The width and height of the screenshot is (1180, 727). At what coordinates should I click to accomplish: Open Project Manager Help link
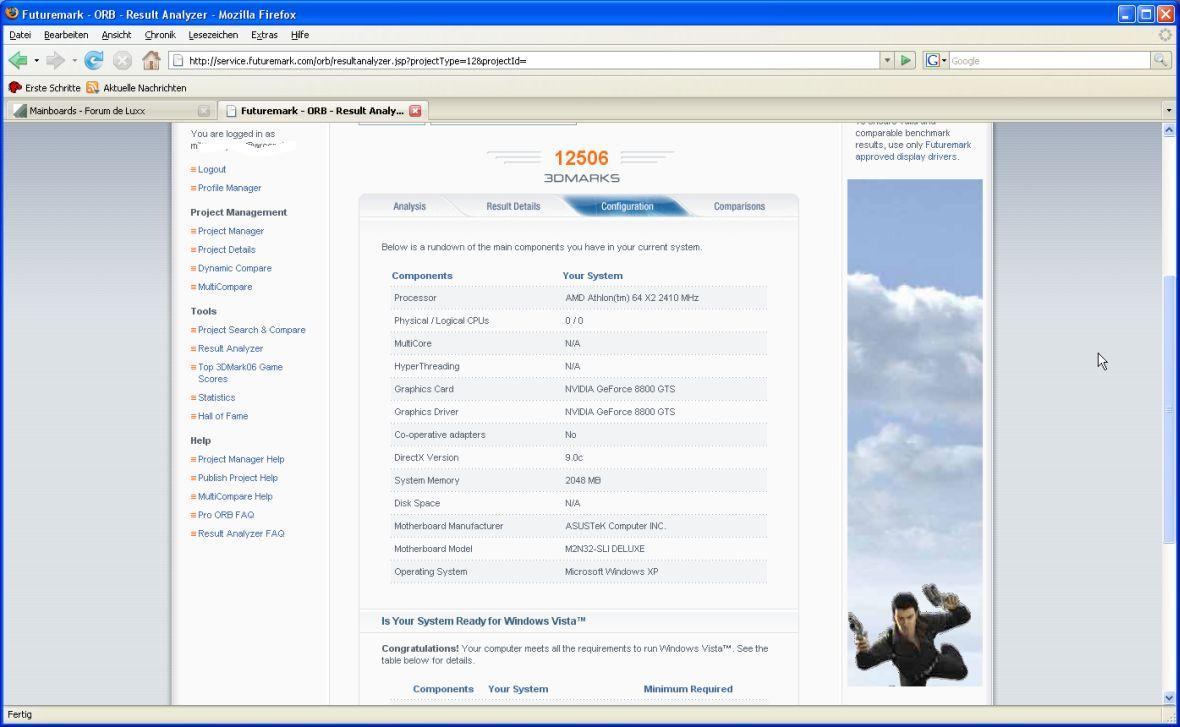[241, 459]
